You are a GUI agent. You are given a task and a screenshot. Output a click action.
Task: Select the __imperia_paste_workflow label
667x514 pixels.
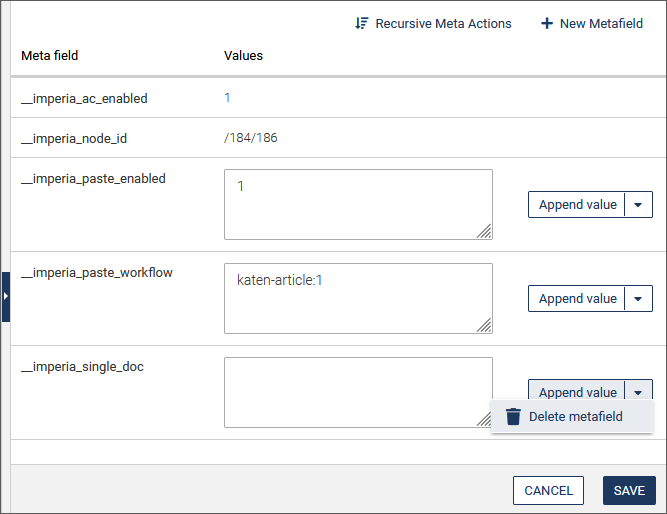97,273
